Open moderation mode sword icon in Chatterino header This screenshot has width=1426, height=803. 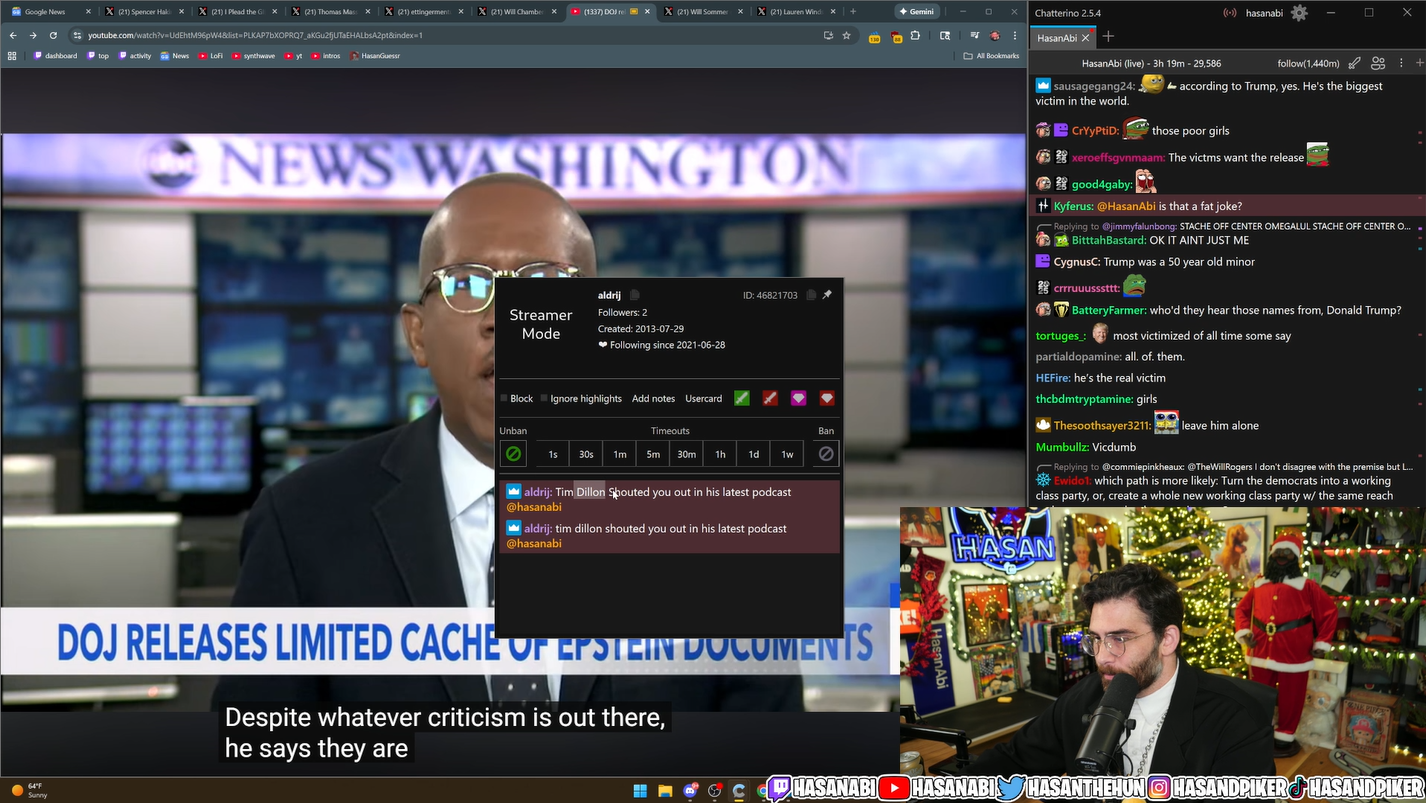1354,63
